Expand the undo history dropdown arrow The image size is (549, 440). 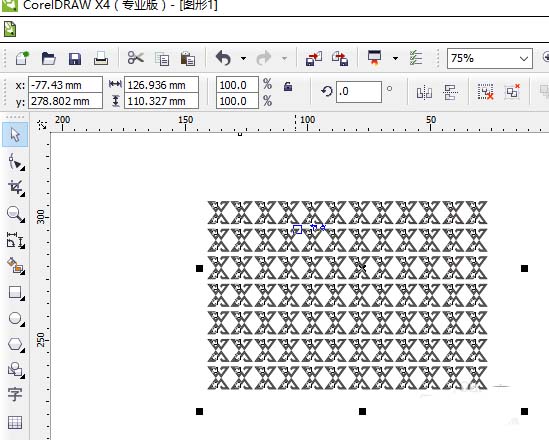(x=243, y=58)
